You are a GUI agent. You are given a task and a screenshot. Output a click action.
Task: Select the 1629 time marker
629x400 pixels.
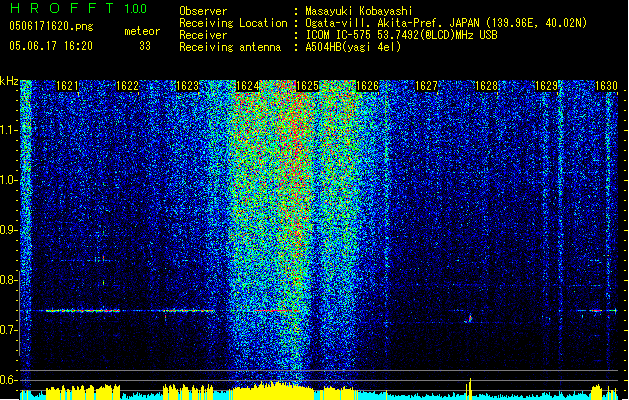(546, 86)
